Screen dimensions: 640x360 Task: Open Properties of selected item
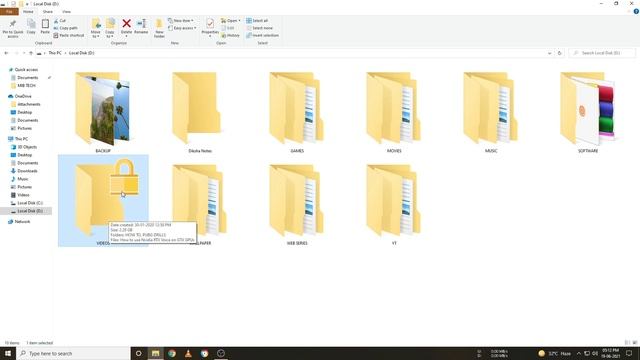click(x=210, y=28)
